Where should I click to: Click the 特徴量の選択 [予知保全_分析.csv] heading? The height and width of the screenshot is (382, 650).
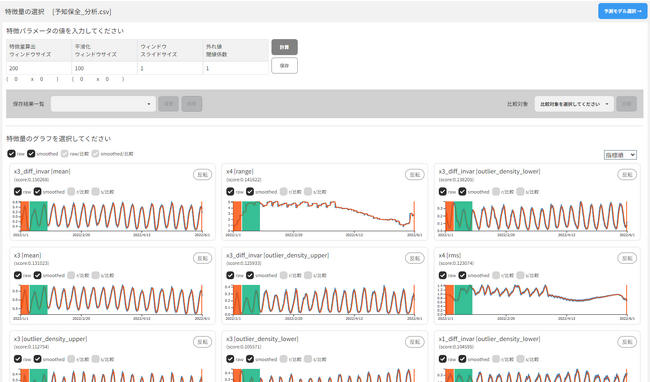coord(58,12)
